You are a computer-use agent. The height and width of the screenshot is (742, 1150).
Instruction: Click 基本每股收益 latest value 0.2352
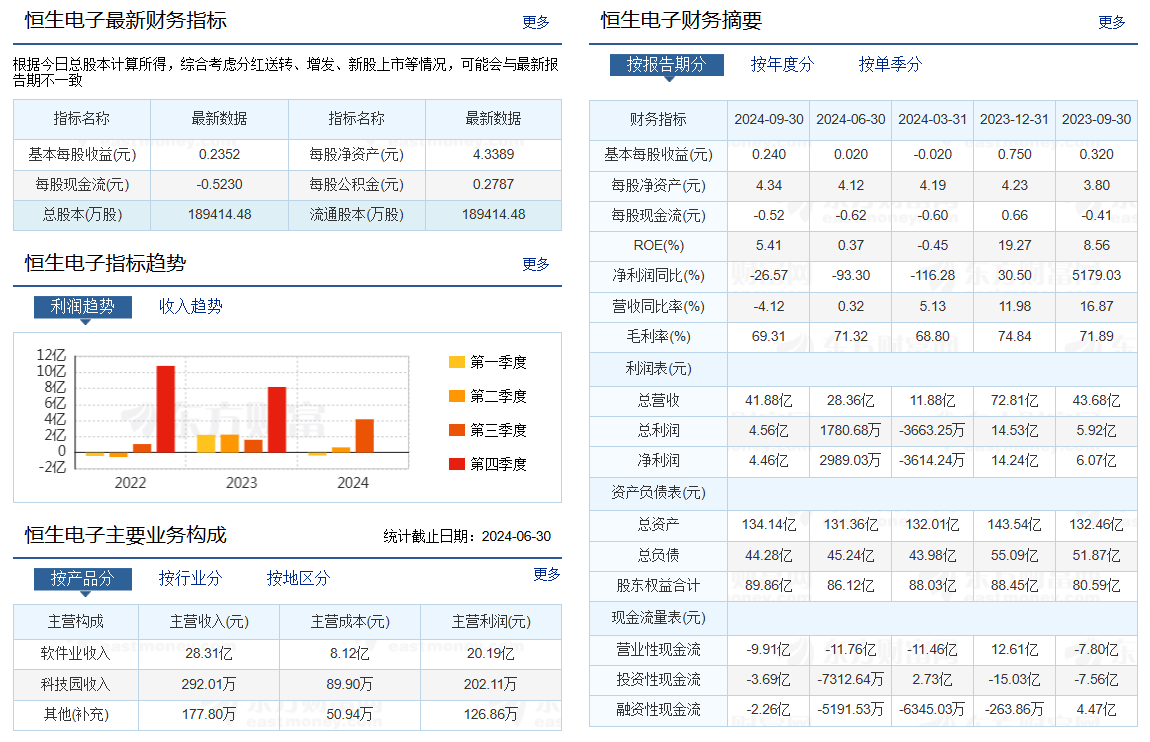[219, 155]
